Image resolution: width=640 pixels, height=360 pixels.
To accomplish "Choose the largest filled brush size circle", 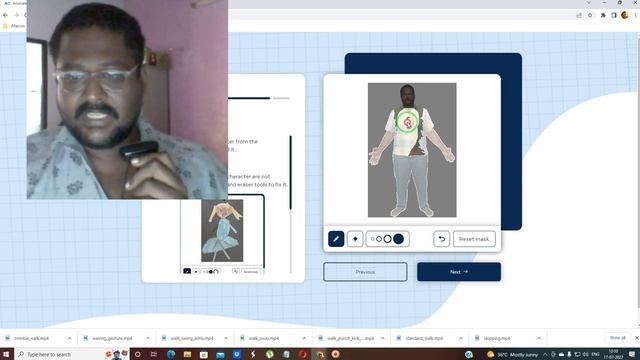I will 399,239.
